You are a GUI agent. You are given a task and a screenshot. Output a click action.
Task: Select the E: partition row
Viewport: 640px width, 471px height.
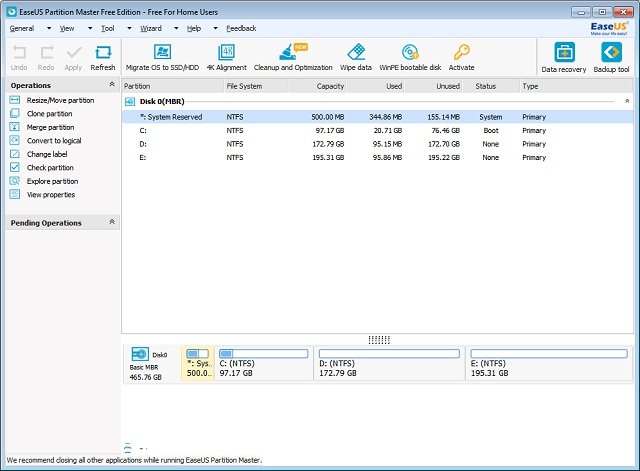click(378, 157)
